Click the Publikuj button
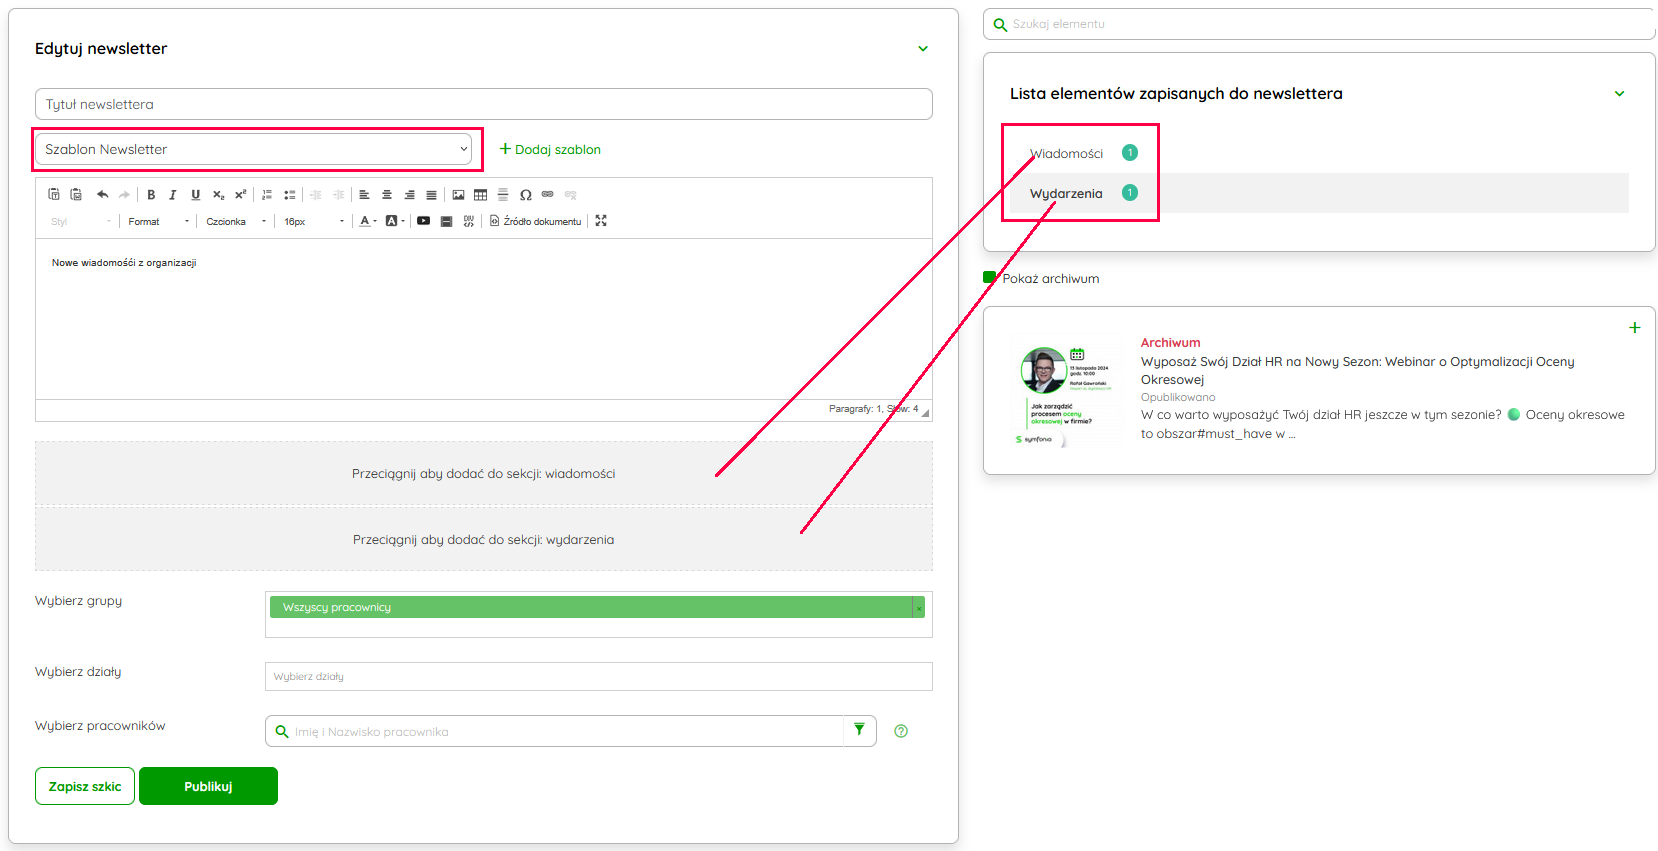This screenshot has width=1658, height=851. click(x=208, y=786)
